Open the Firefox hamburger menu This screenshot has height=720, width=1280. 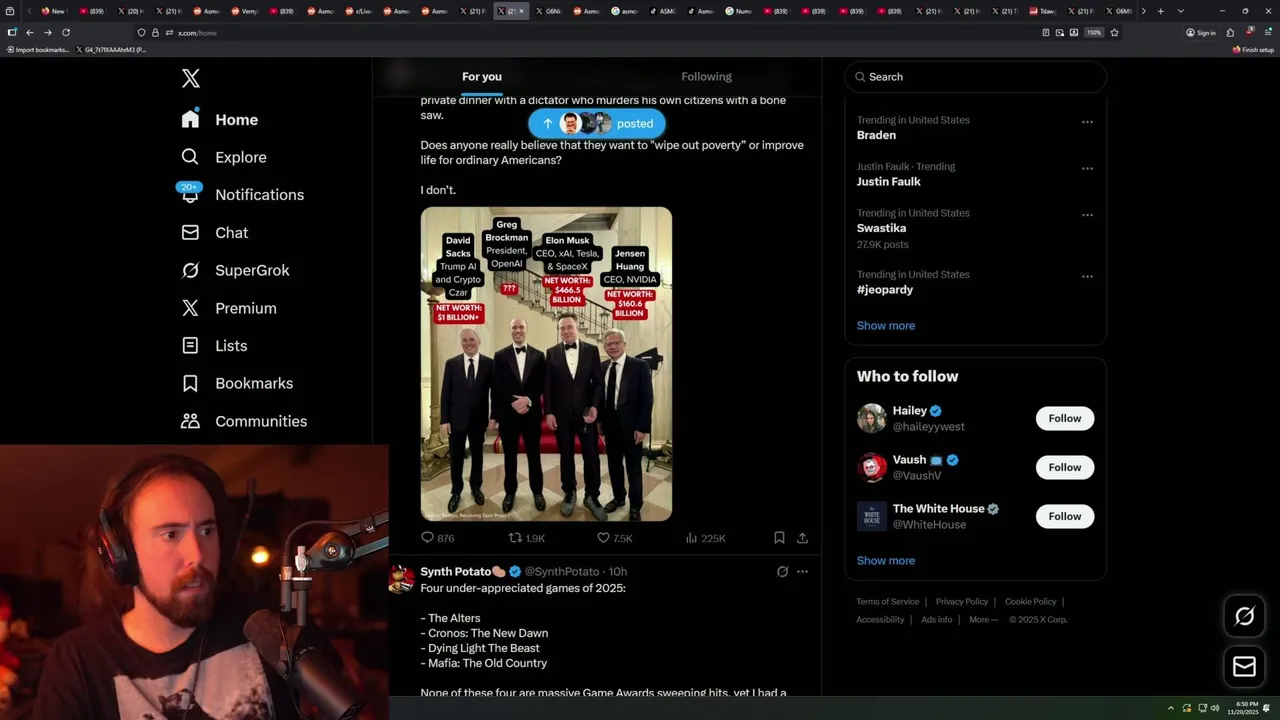[1267, 33]
